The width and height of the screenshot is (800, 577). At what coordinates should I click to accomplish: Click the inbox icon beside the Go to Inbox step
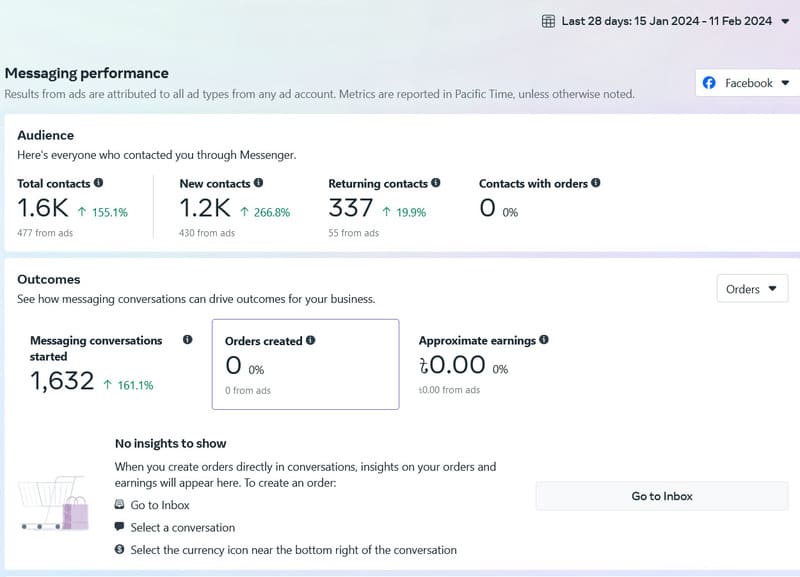pos(122,505)
